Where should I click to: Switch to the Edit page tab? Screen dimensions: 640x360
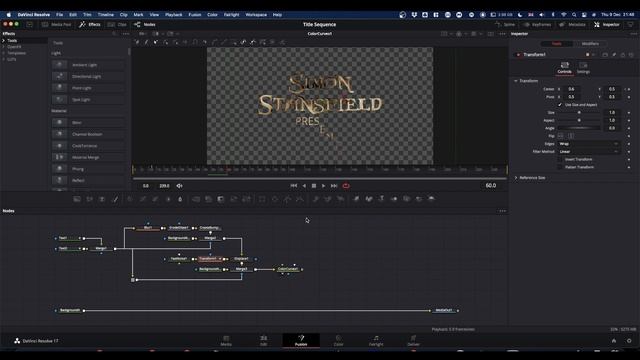point(264,340)
